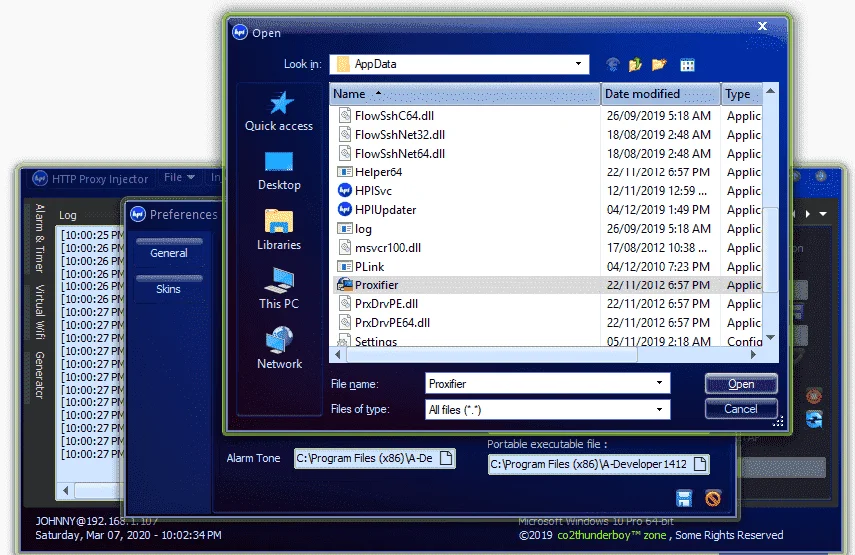Click the tab menu dropdown arrow in main window
The height and width of the screenshot is (555, 855).
point(823,214)
